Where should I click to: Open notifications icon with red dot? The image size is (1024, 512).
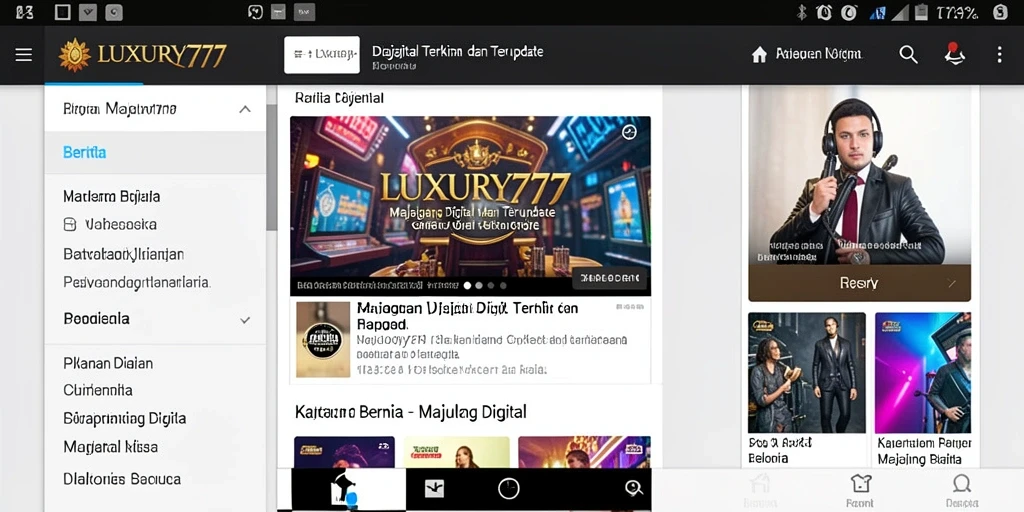tap(955, 54)
